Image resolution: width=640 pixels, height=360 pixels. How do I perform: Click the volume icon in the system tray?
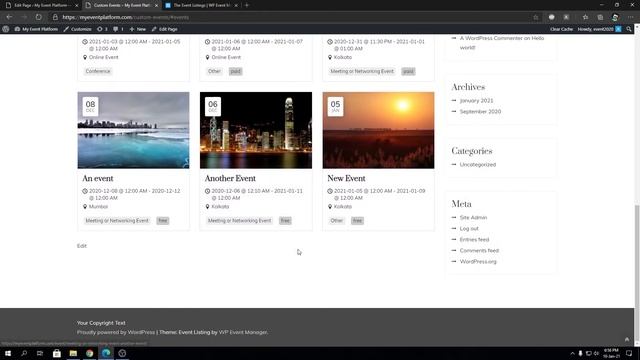(596, 353)
